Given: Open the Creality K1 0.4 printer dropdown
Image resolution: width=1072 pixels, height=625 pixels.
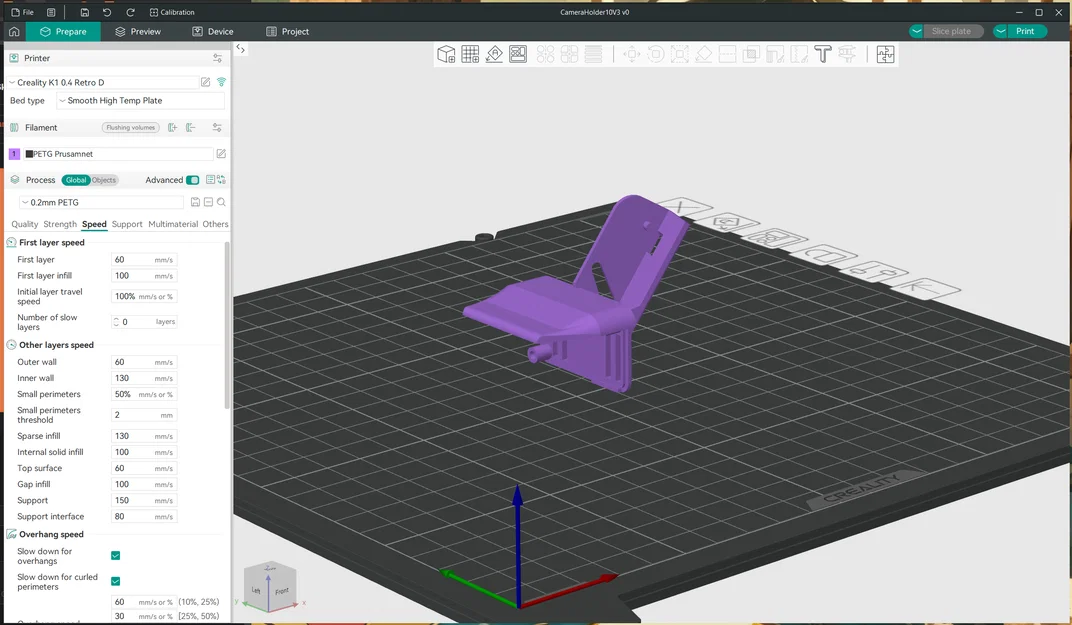Looking at the screenshot, I should (103, 82).
